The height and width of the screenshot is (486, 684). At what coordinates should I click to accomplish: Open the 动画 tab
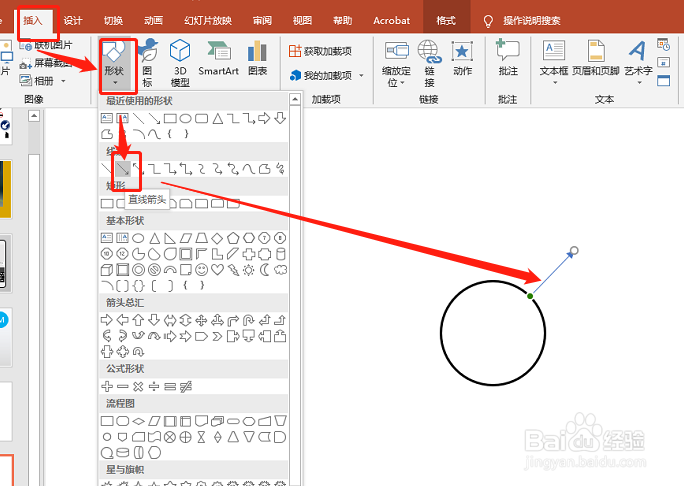pyautogui.click(x=153, y=21)
